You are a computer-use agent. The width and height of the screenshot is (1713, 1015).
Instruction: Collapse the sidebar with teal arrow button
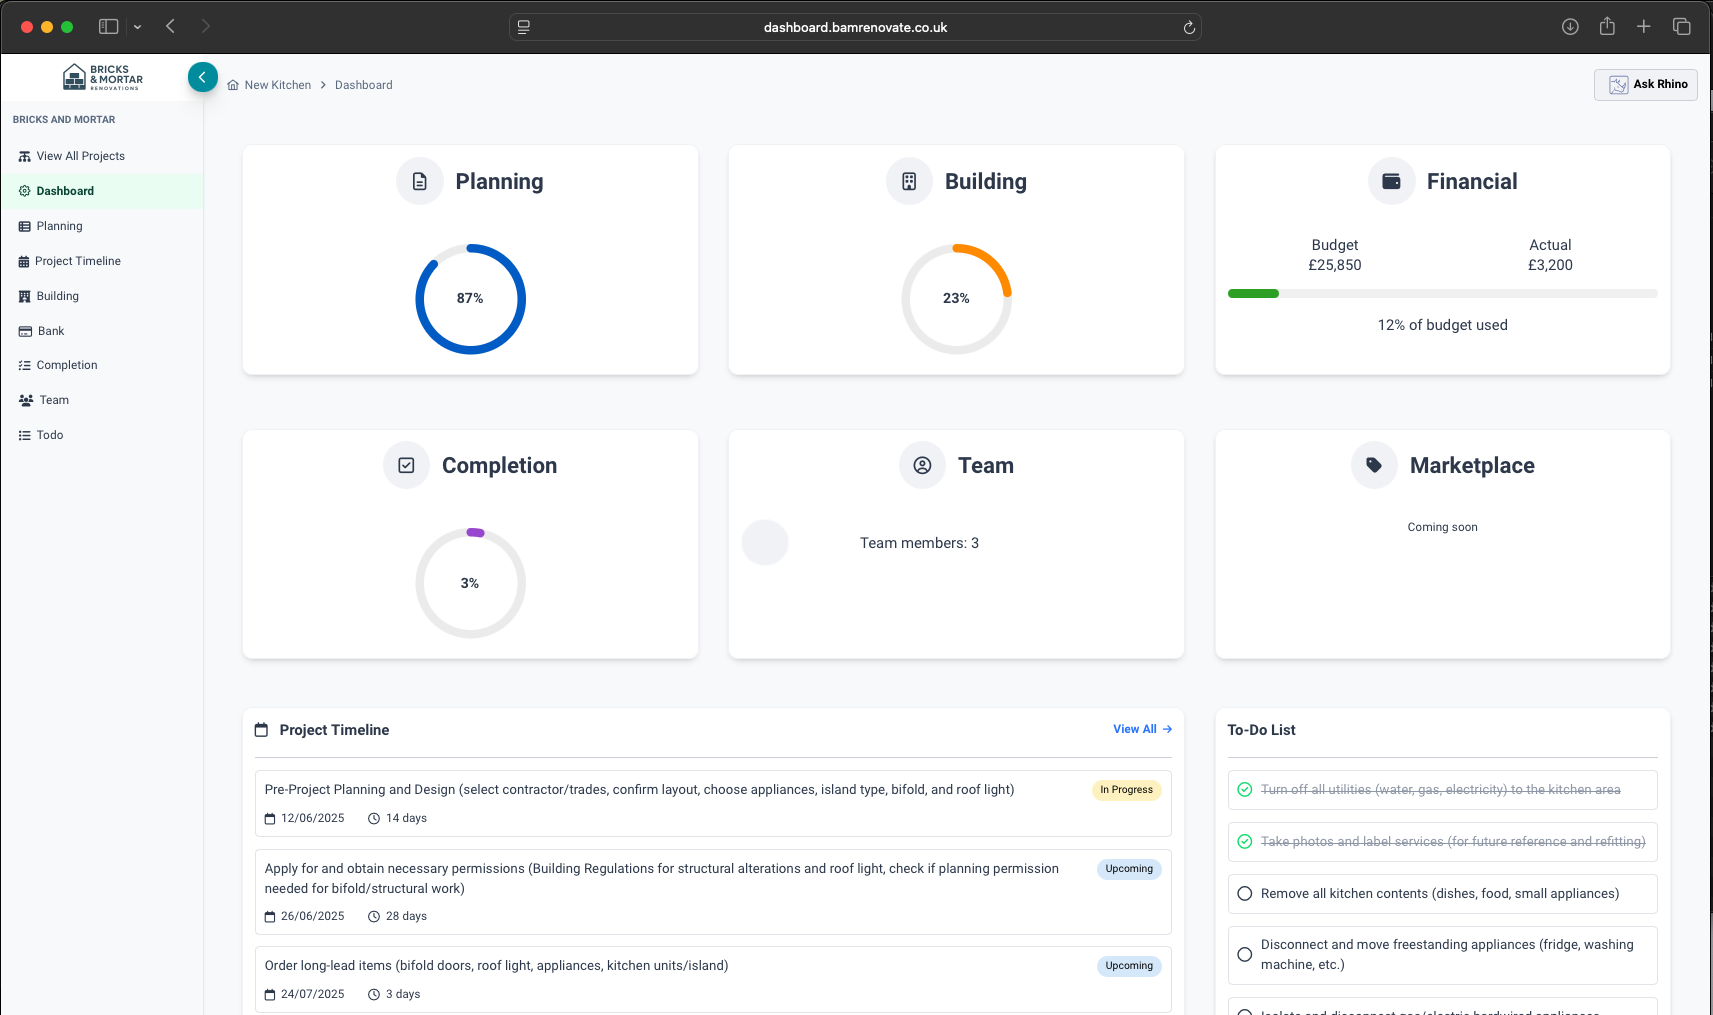[203, 77]
